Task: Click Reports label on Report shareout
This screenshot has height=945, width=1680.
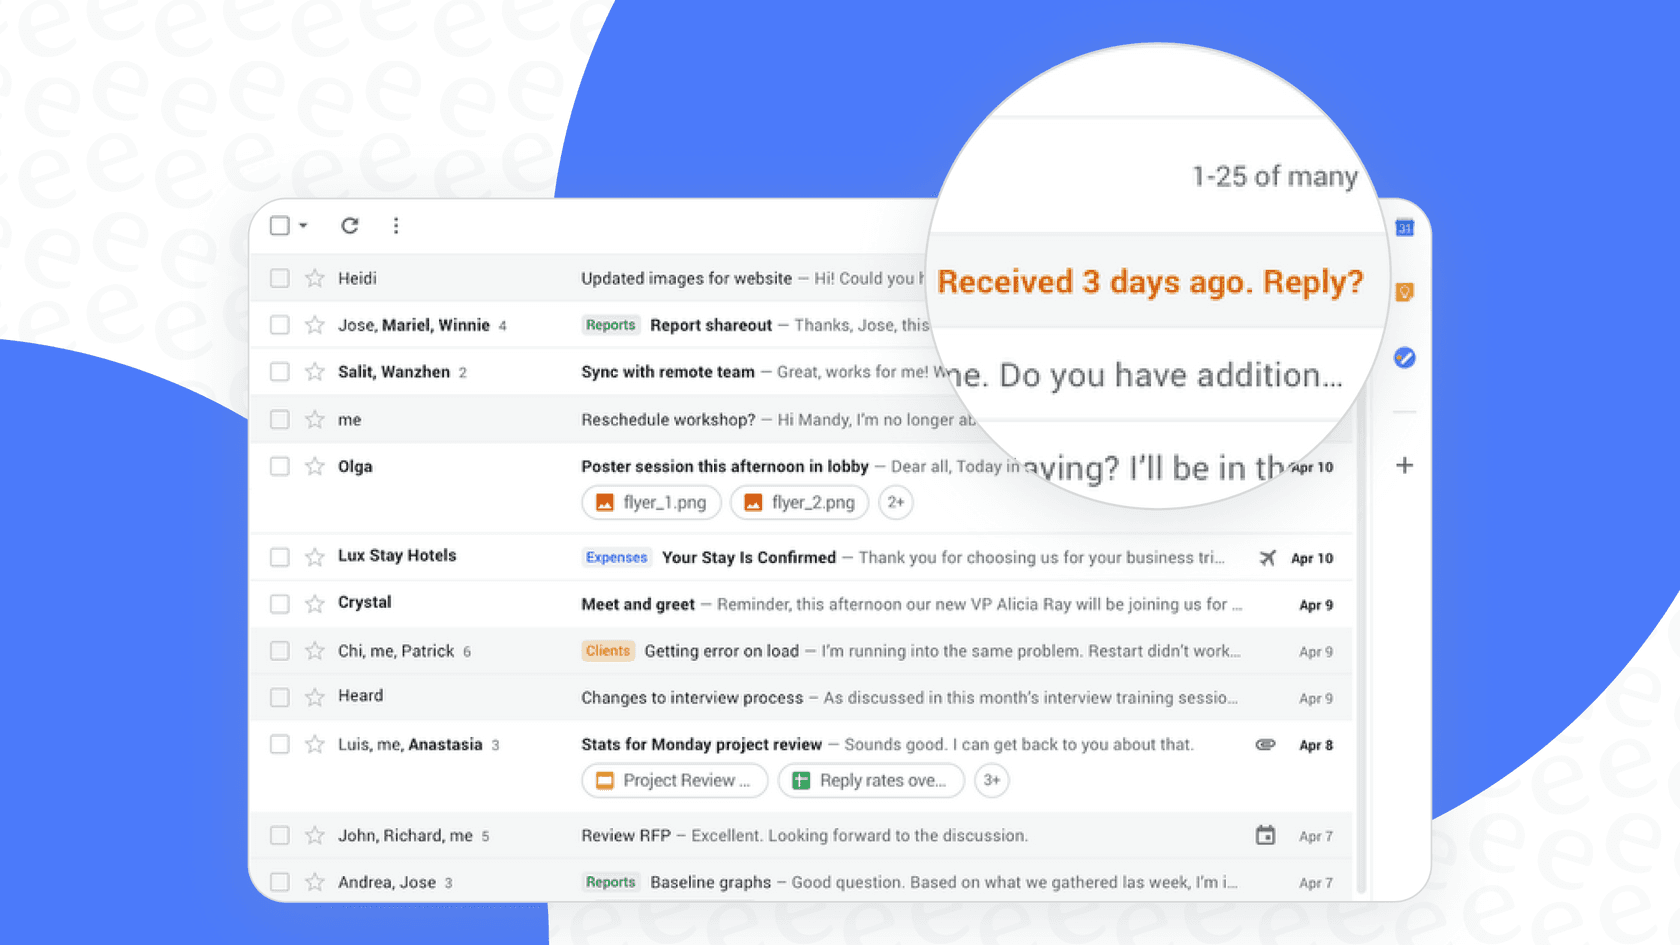Action: click(x=610, y=325)
